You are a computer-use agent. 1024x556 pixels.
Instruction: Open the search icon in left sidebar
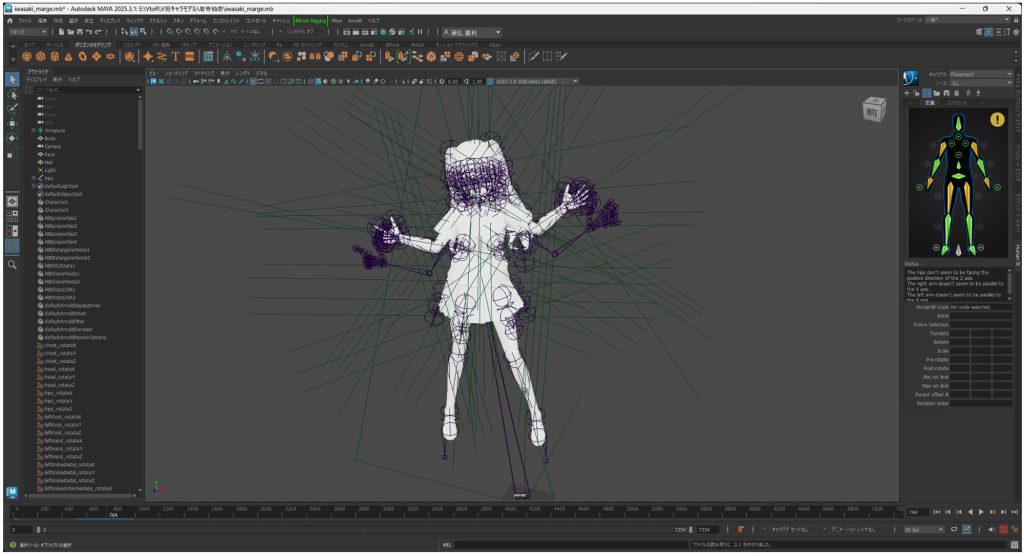[x=12, y=265]
